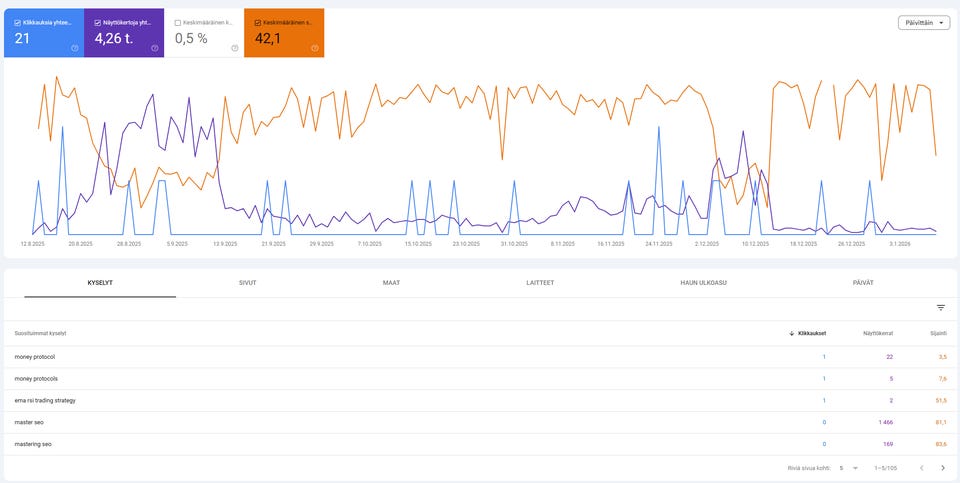
Task: Click the 'ema rsi trading strategy' query
Action: point(45,400)
